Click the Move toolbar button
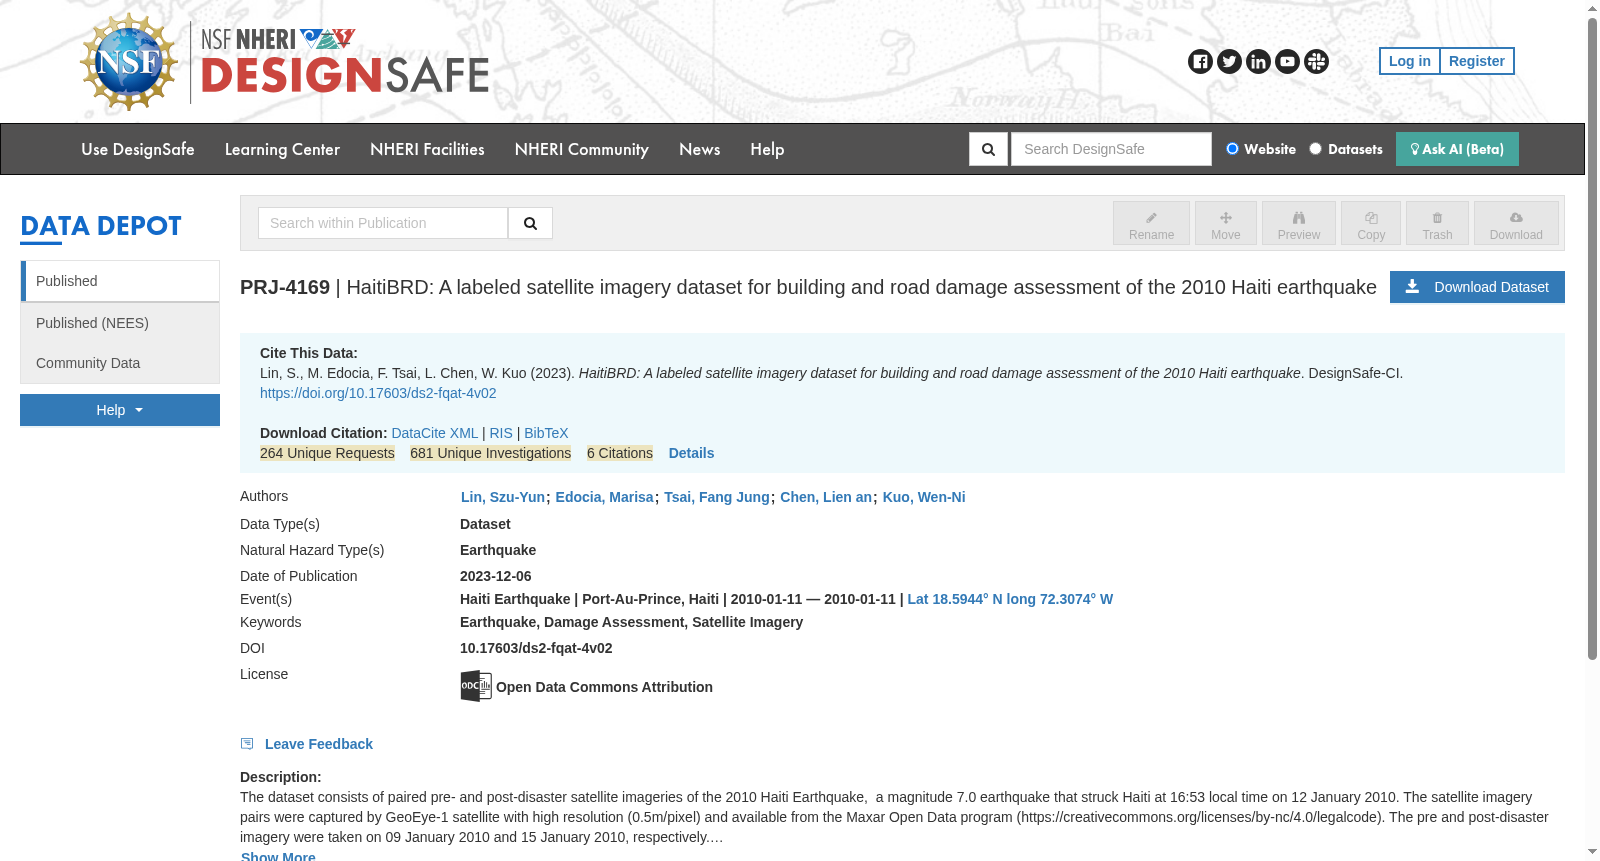The height and width of the screenshot is (861, 1600). tap(1225, 223)
